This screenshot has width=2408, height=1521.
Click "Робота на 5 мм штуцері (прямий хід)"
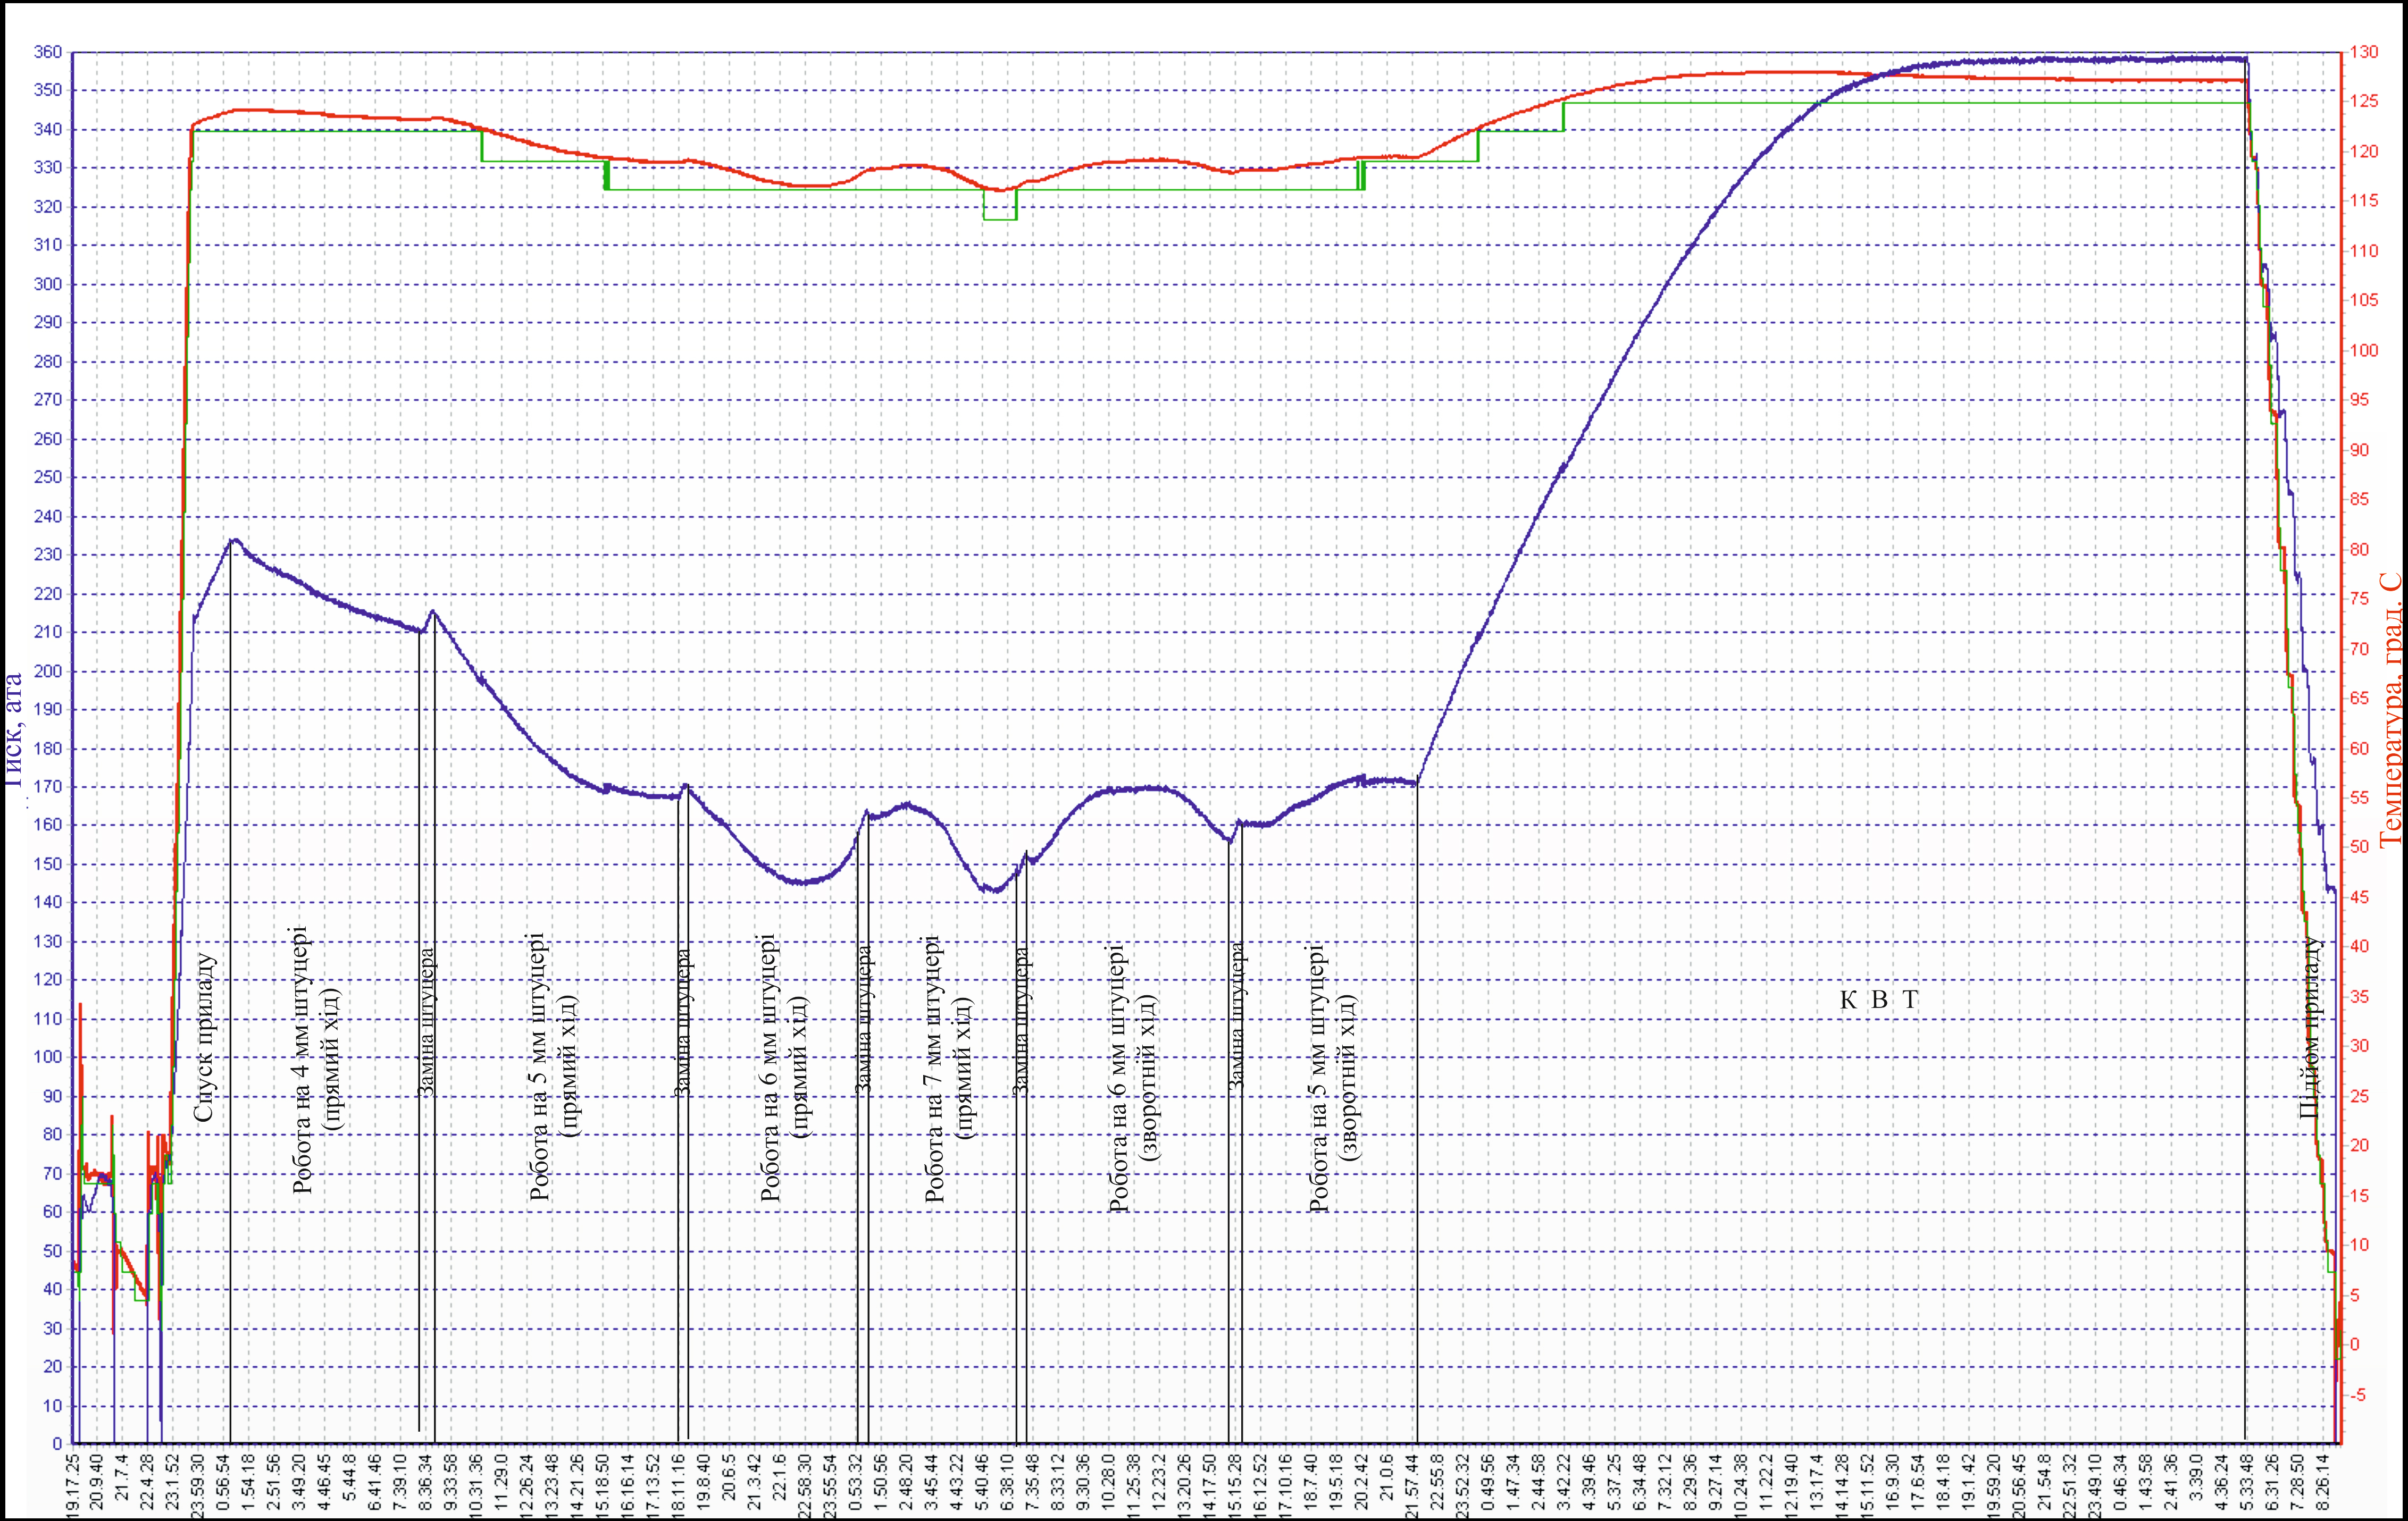pos(554,1067)
